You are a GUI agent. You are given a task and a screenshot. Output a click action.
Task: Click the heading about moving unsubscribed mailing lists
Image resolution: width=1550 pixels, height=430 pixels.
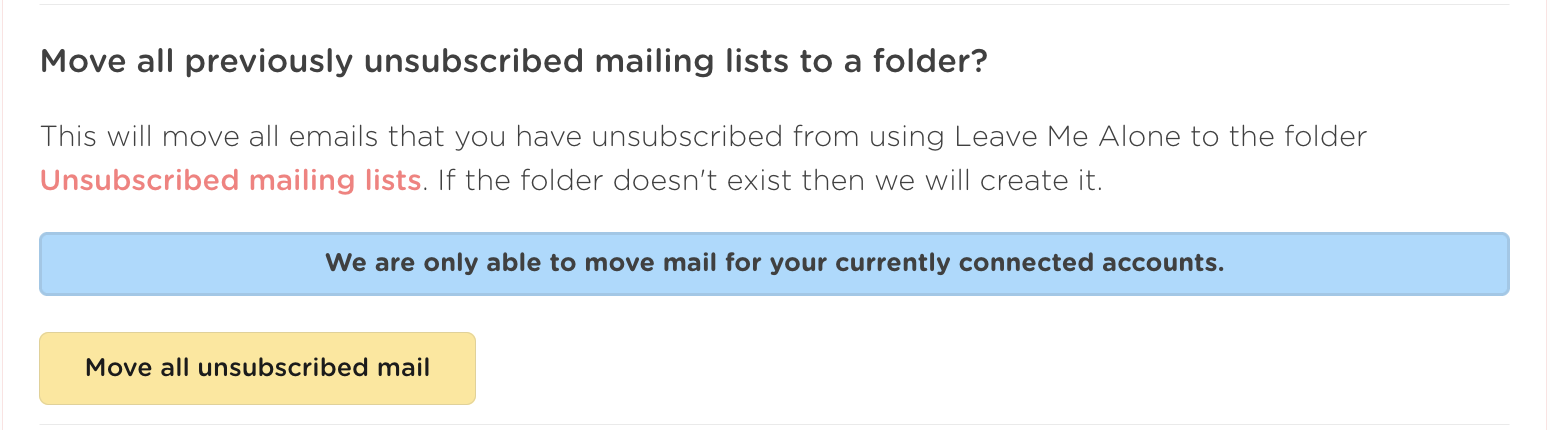click(x=514, y=62)
